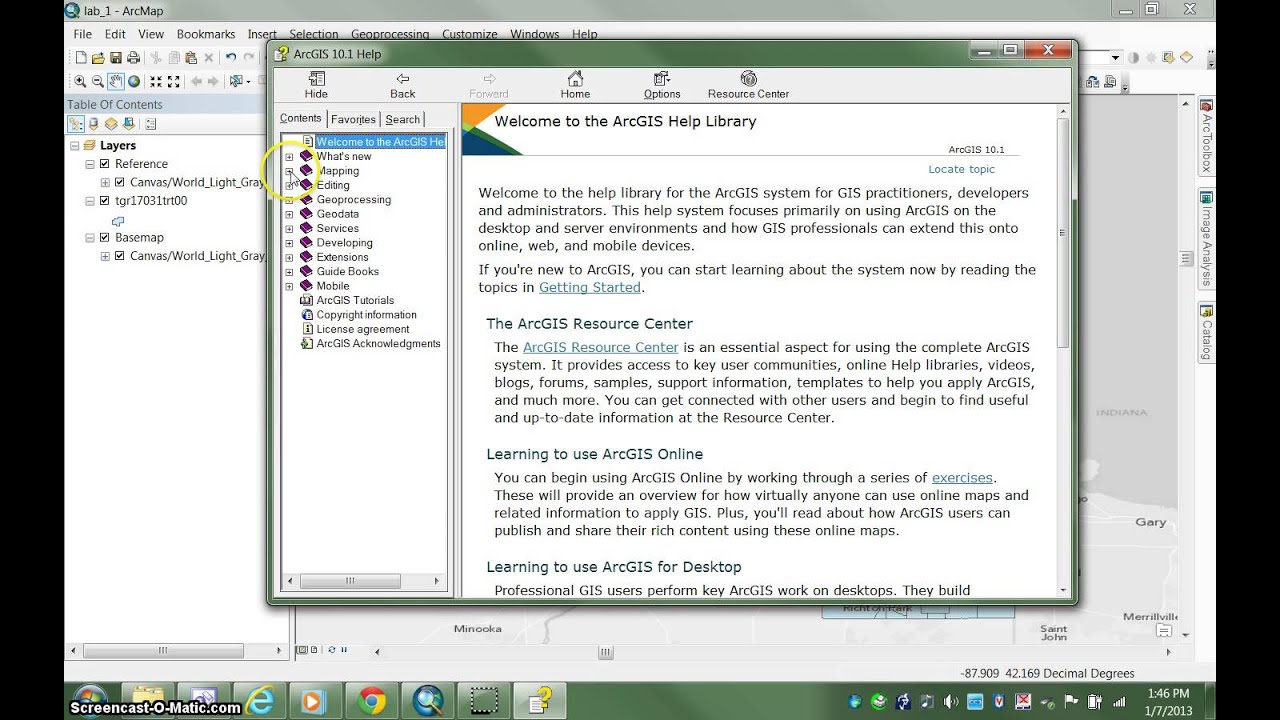Open the File menu
Image resolution: width=1280 pixels, height=720 pixels.
(x=83, y=34)
